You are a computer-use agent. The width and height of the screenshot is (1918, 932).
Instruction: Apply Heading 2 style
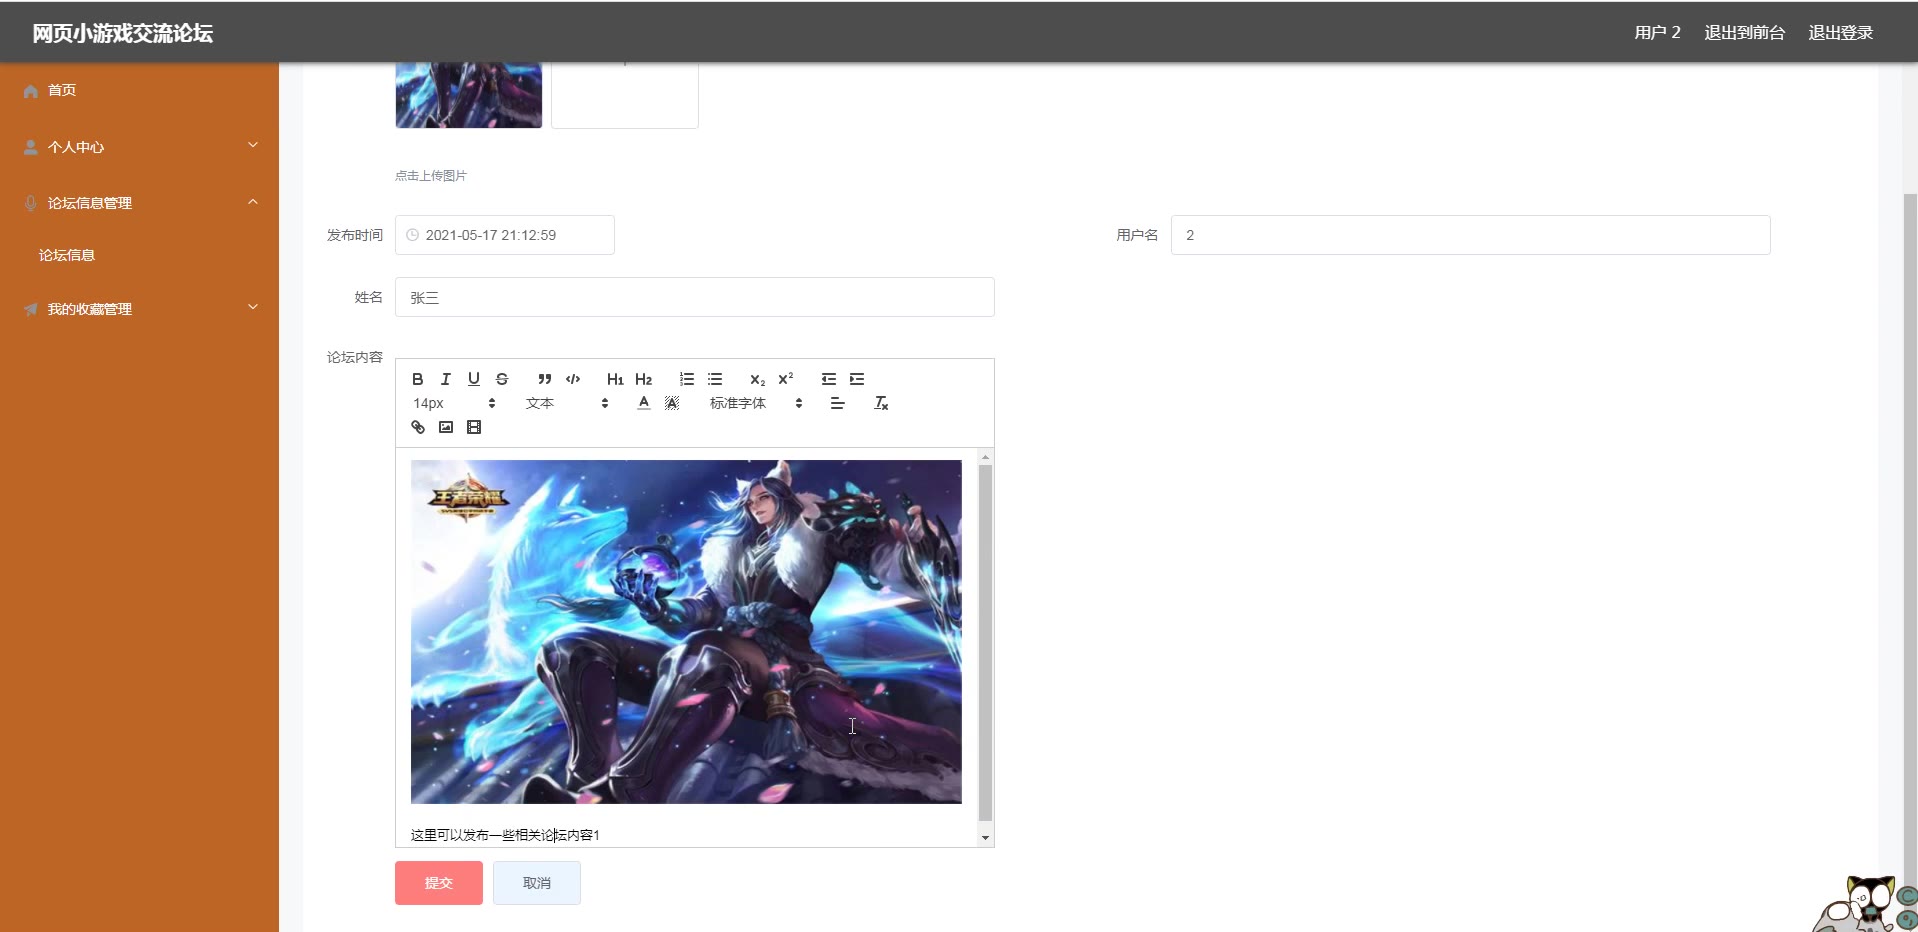(643, 379)
